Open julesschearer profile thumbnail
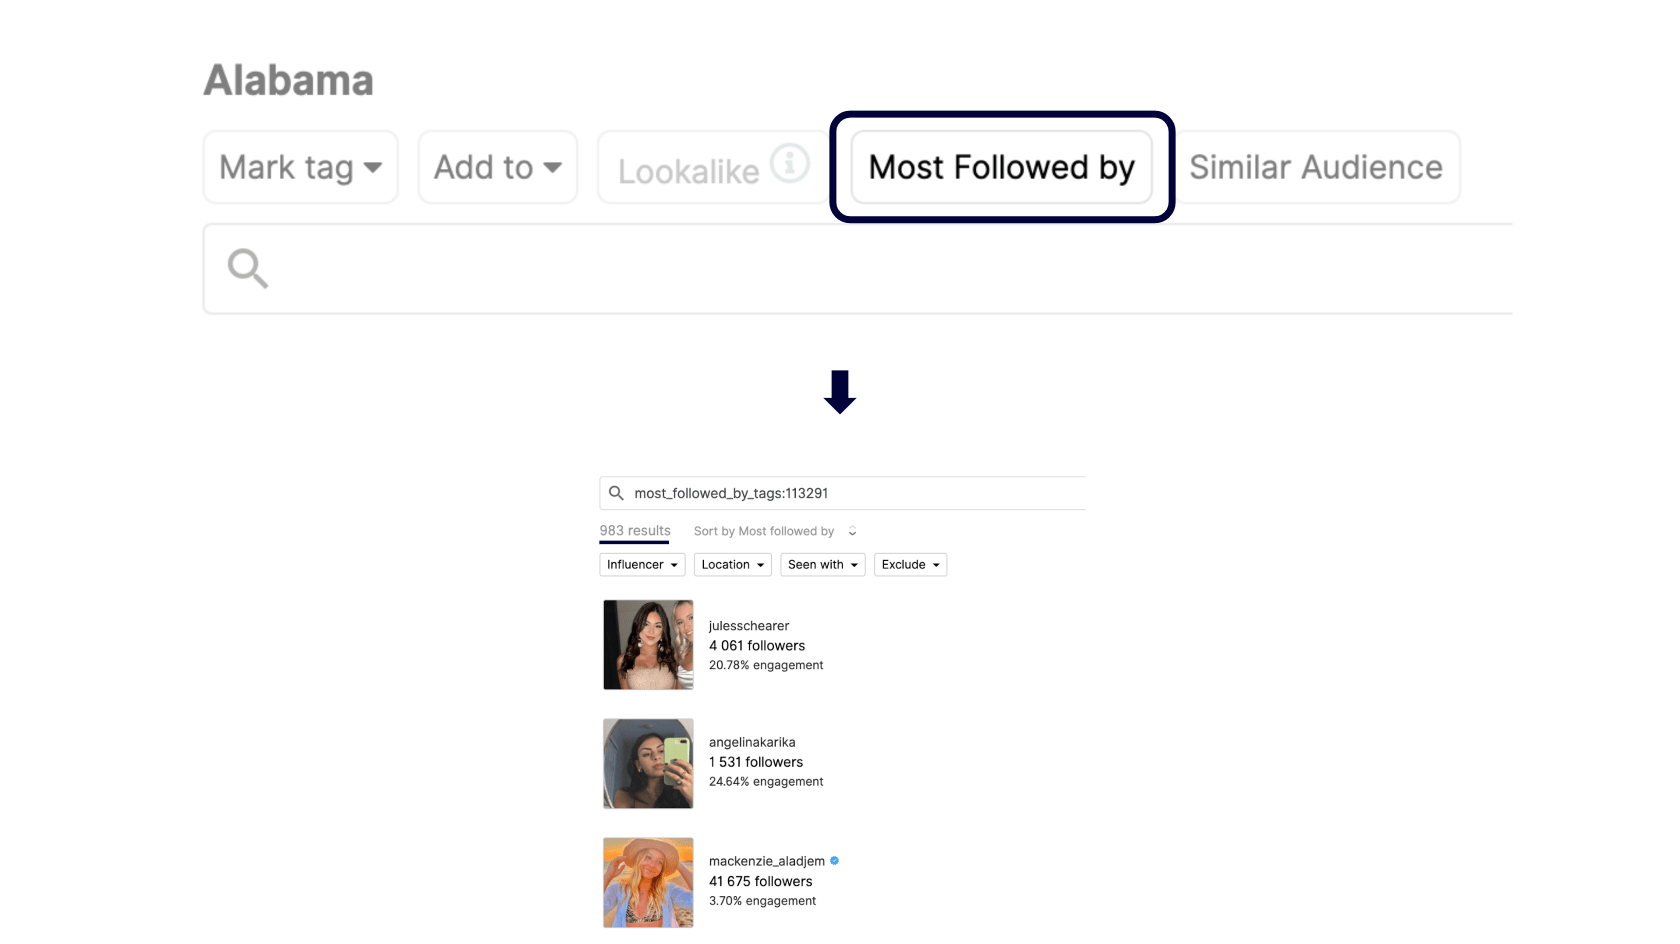The image size is (1680, 944). click(648, 645)
